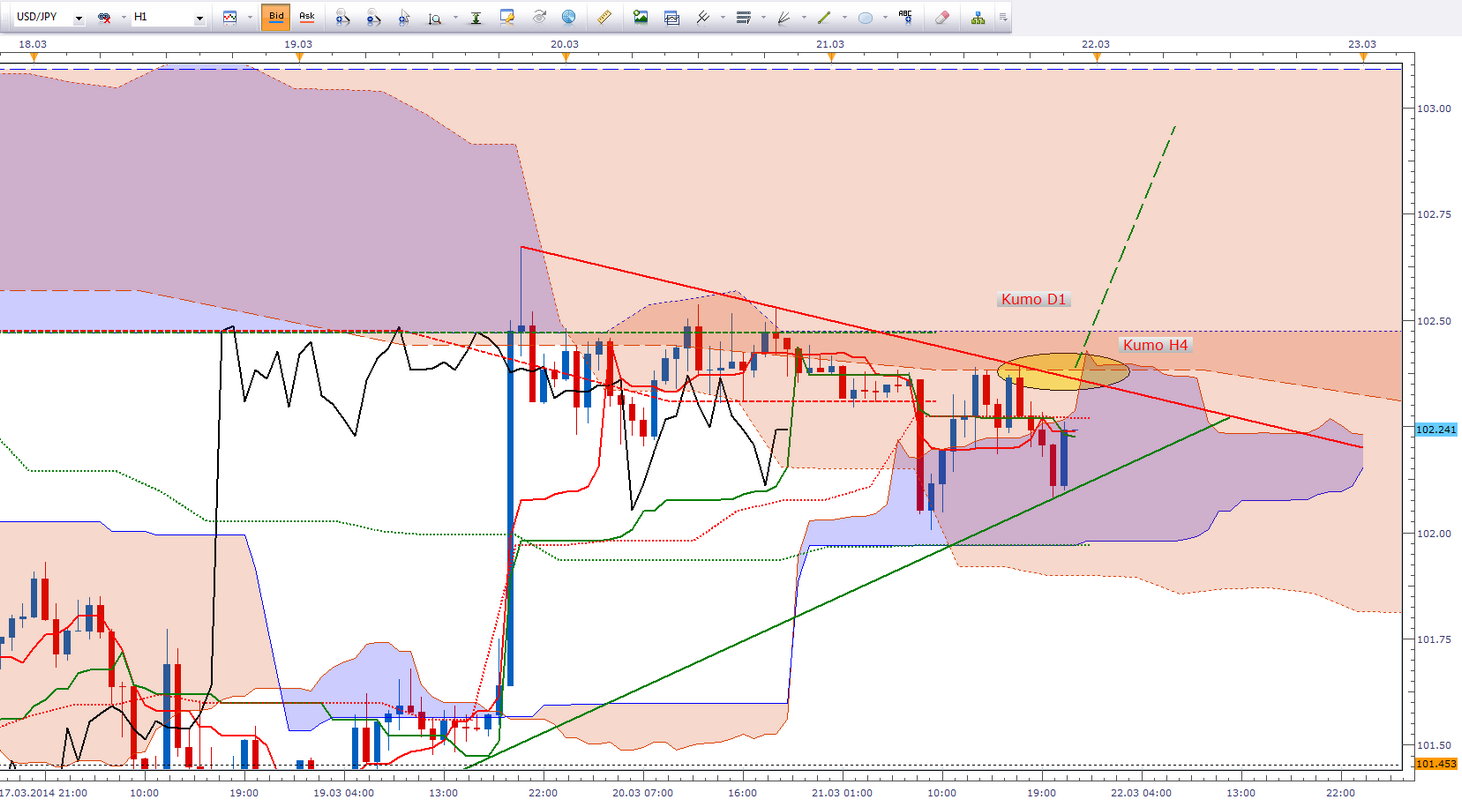The height and width of the screenshot is (800, 1462).
Task: Select the fan lines drawing tool
Action: [783, 17]
